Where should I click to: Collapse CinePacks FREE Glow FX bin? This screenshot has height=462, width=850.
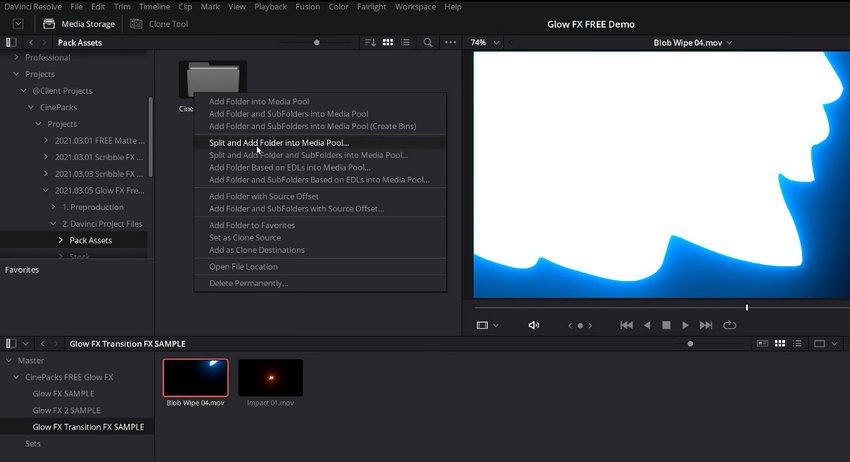coord(16,377)
